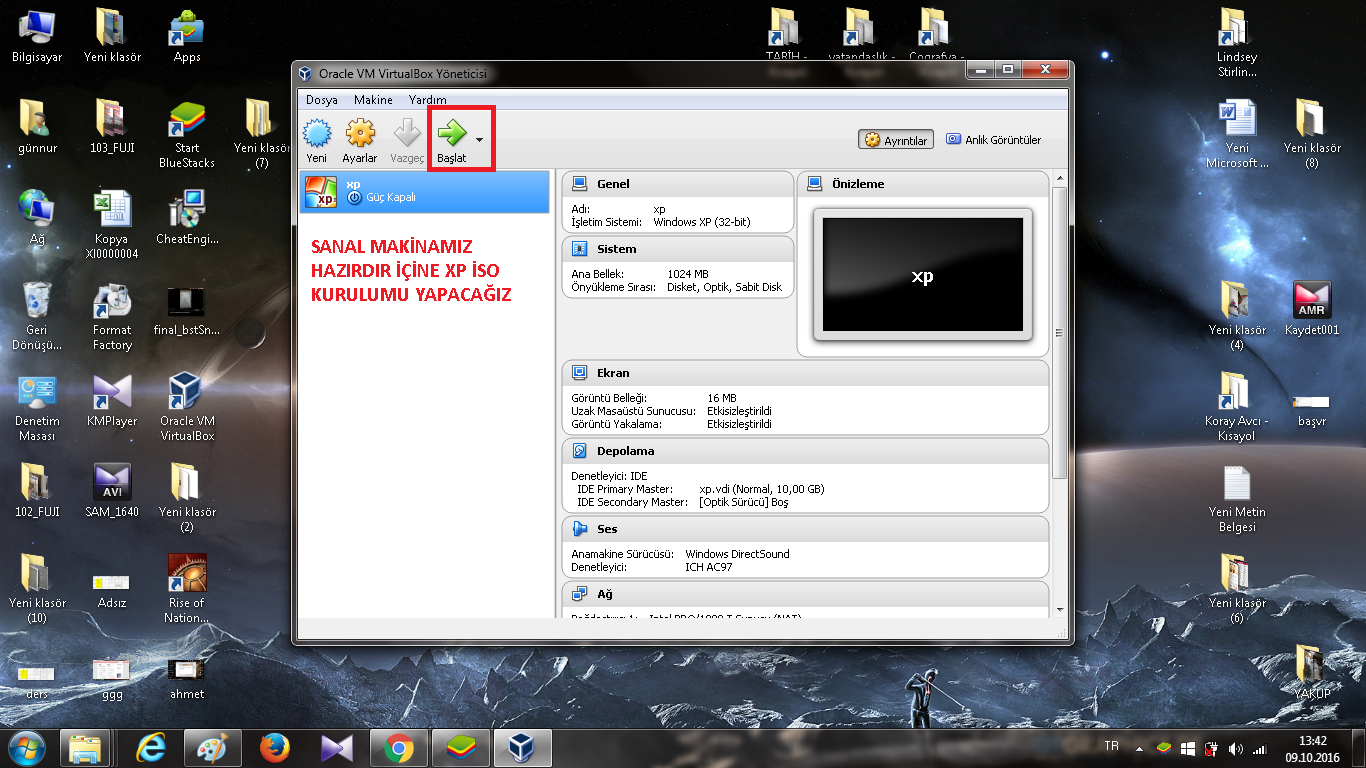
Task: Click the Bilgisayar desktop icon
Action: (37, 35)
